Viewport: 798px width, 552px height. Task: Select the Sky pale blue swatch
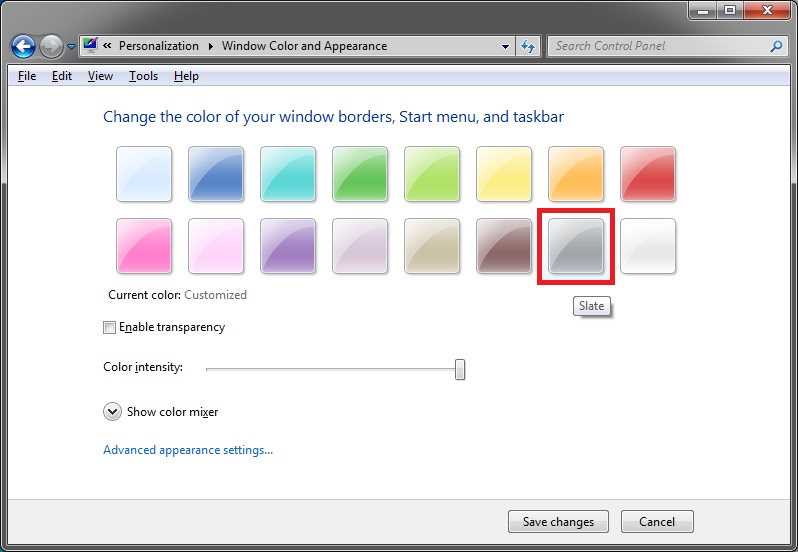(144, 174)
